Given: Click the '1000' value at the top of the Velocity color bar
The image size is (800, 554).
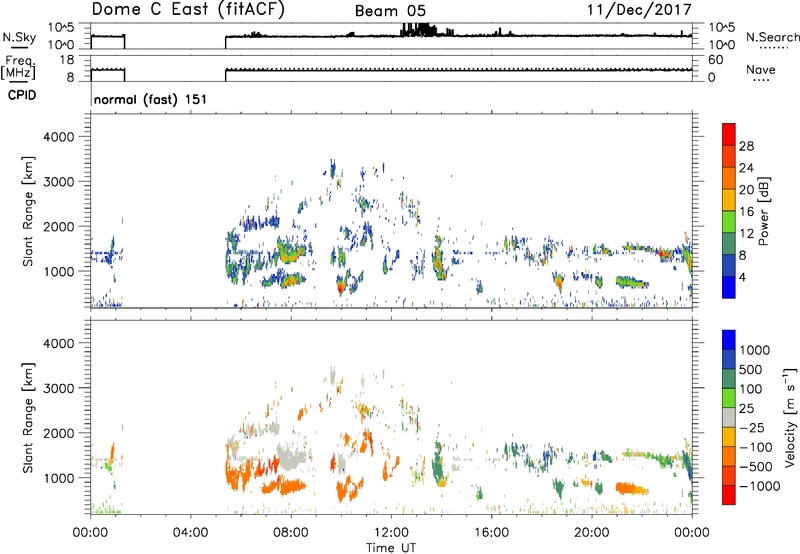Looking at the screenshot, I should click(755, 350).
